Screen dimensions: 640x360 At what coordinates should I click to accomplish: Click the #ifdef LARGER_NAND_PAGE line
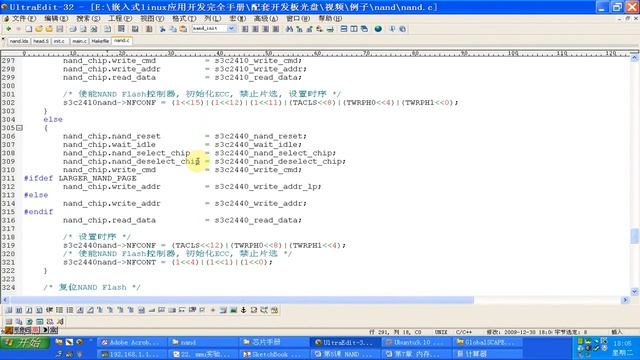click(80, 178)
